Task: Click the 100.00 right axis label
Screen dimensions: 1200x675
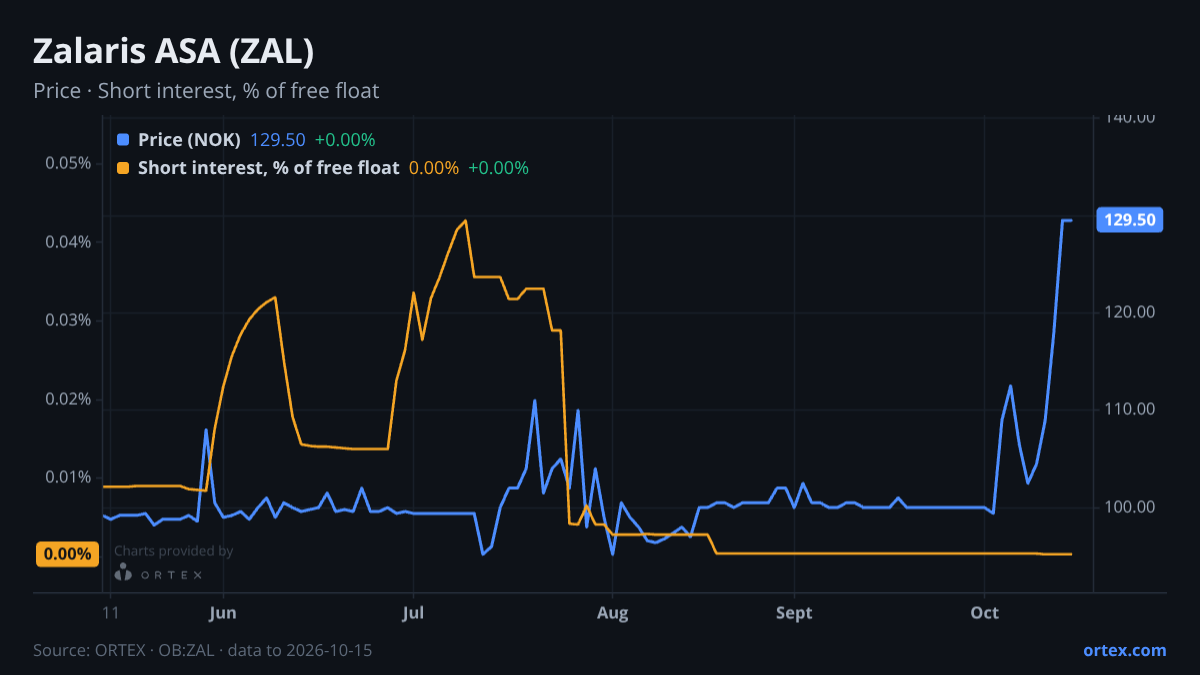Action: pos(1130,507)
